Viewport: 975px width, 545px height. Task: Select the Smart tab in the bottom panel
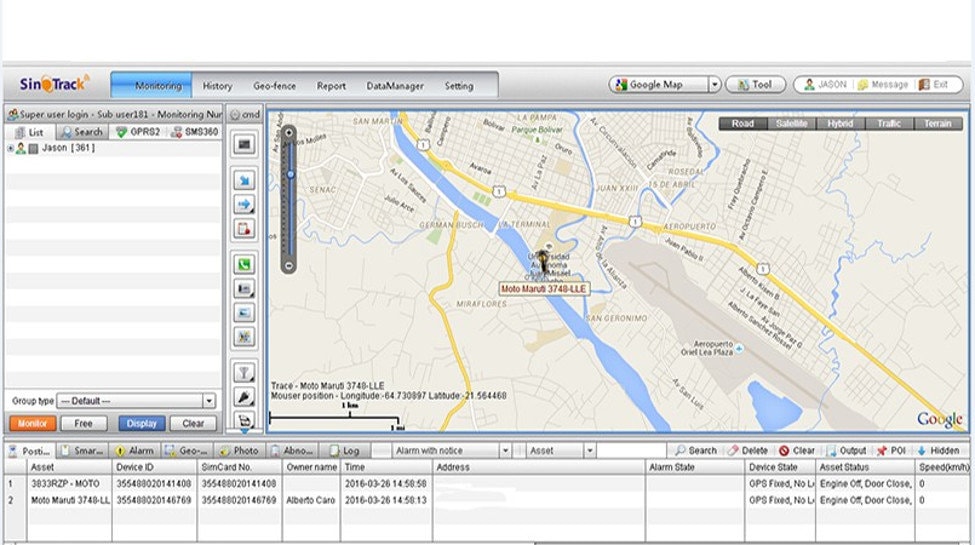[x=83, y=450]
